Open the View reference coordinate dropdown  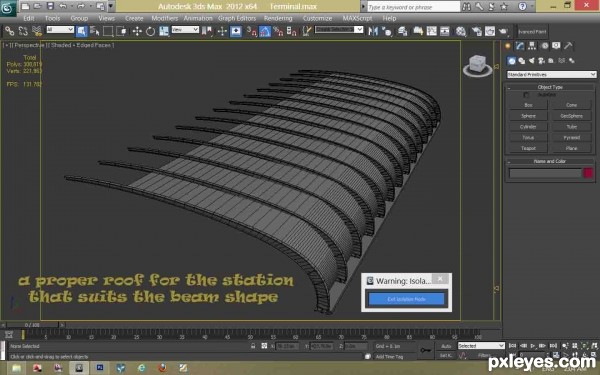185,29
